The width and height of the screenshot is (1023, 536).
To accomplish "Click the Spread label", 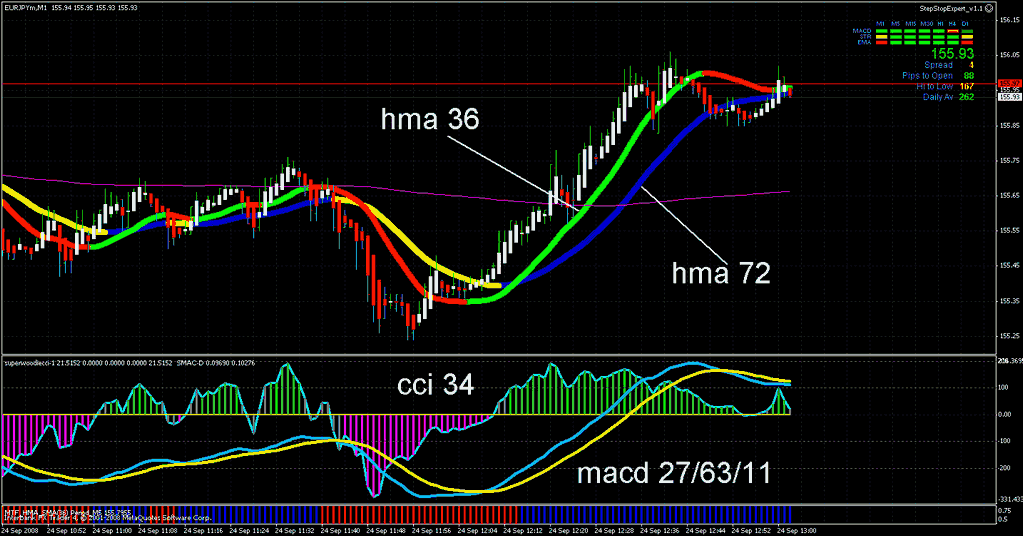I will [939, 65].
